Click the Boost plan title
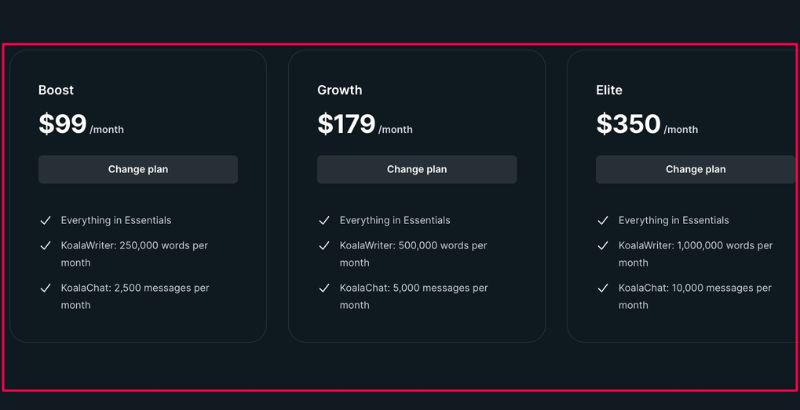The image size is (800, 410). (x=56, y=90)
